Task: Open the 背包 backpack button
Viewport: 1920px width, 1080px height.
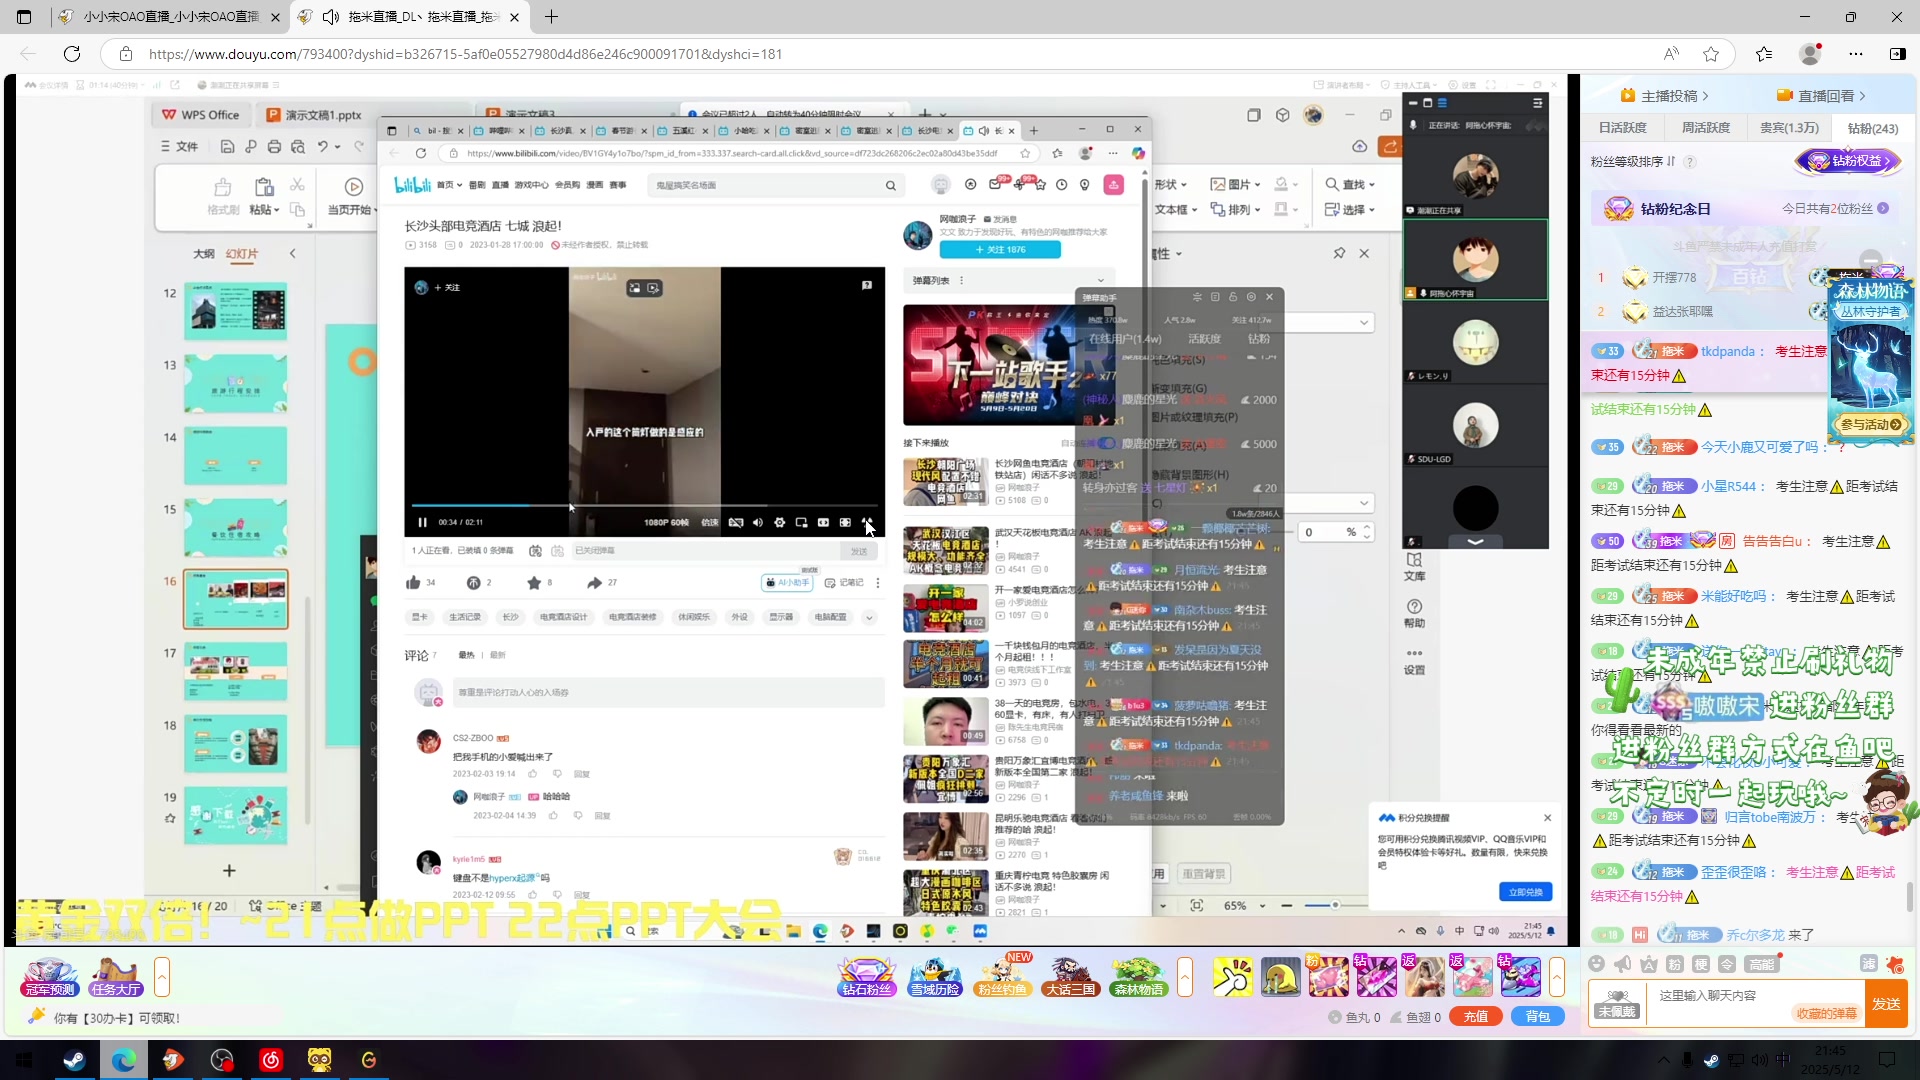Action: pos(1537,1017)
